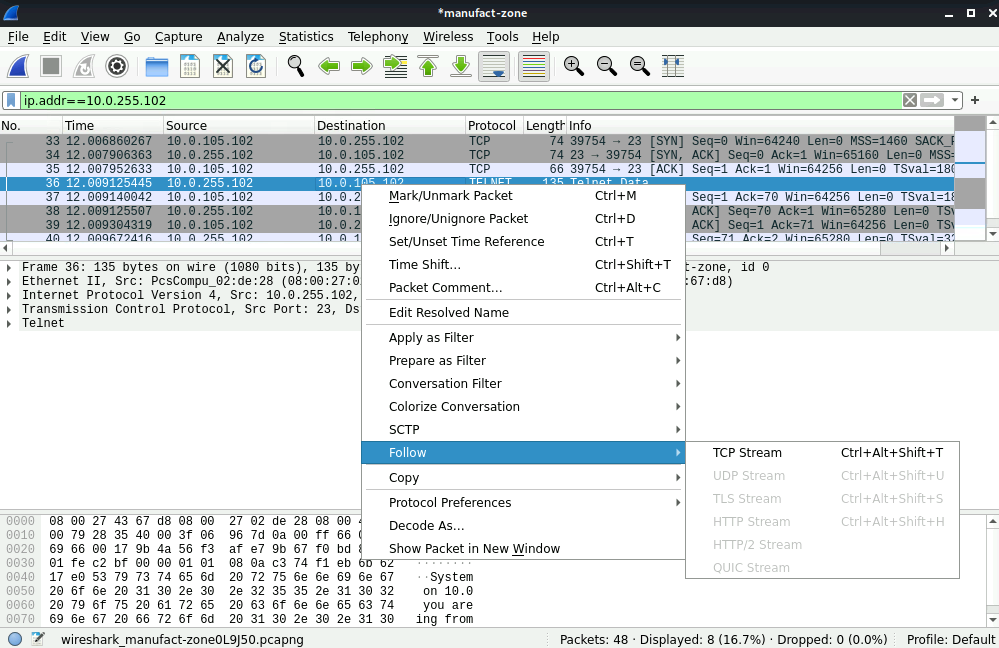Open the display filter history dropdown
The image size is (999, 648).
coord(954,101)
